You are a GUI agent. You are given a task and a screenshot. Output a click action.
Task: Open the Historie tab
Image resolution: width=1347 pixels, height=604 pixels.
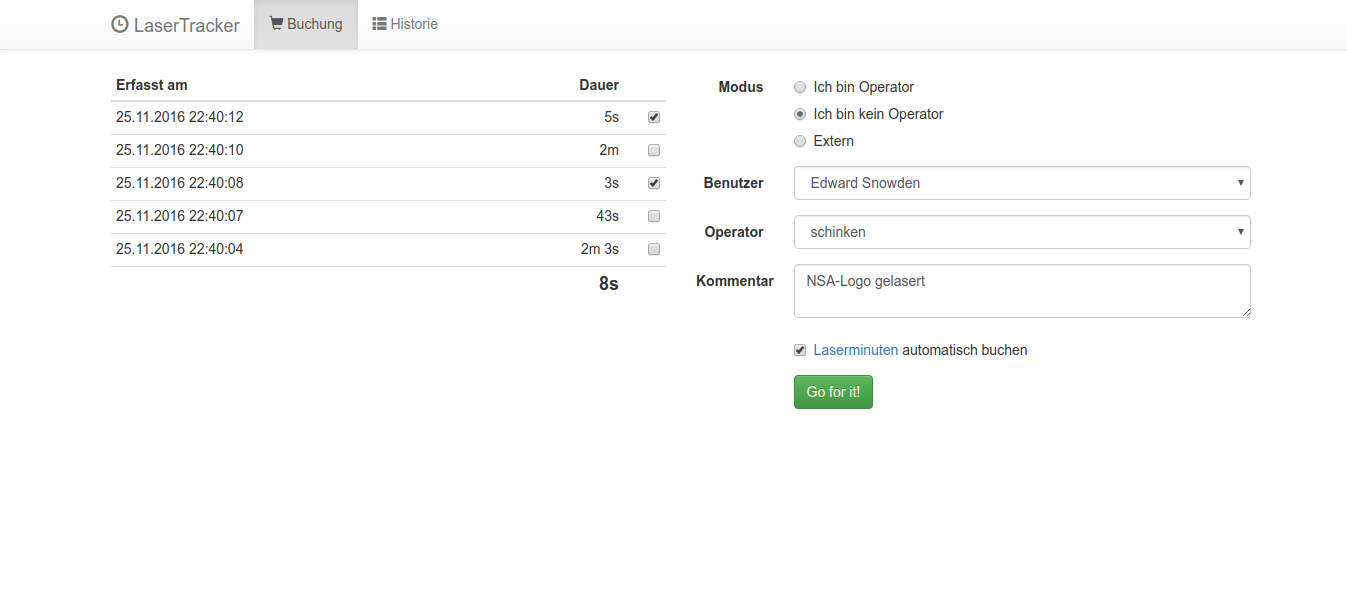click(x=405, y=24)
